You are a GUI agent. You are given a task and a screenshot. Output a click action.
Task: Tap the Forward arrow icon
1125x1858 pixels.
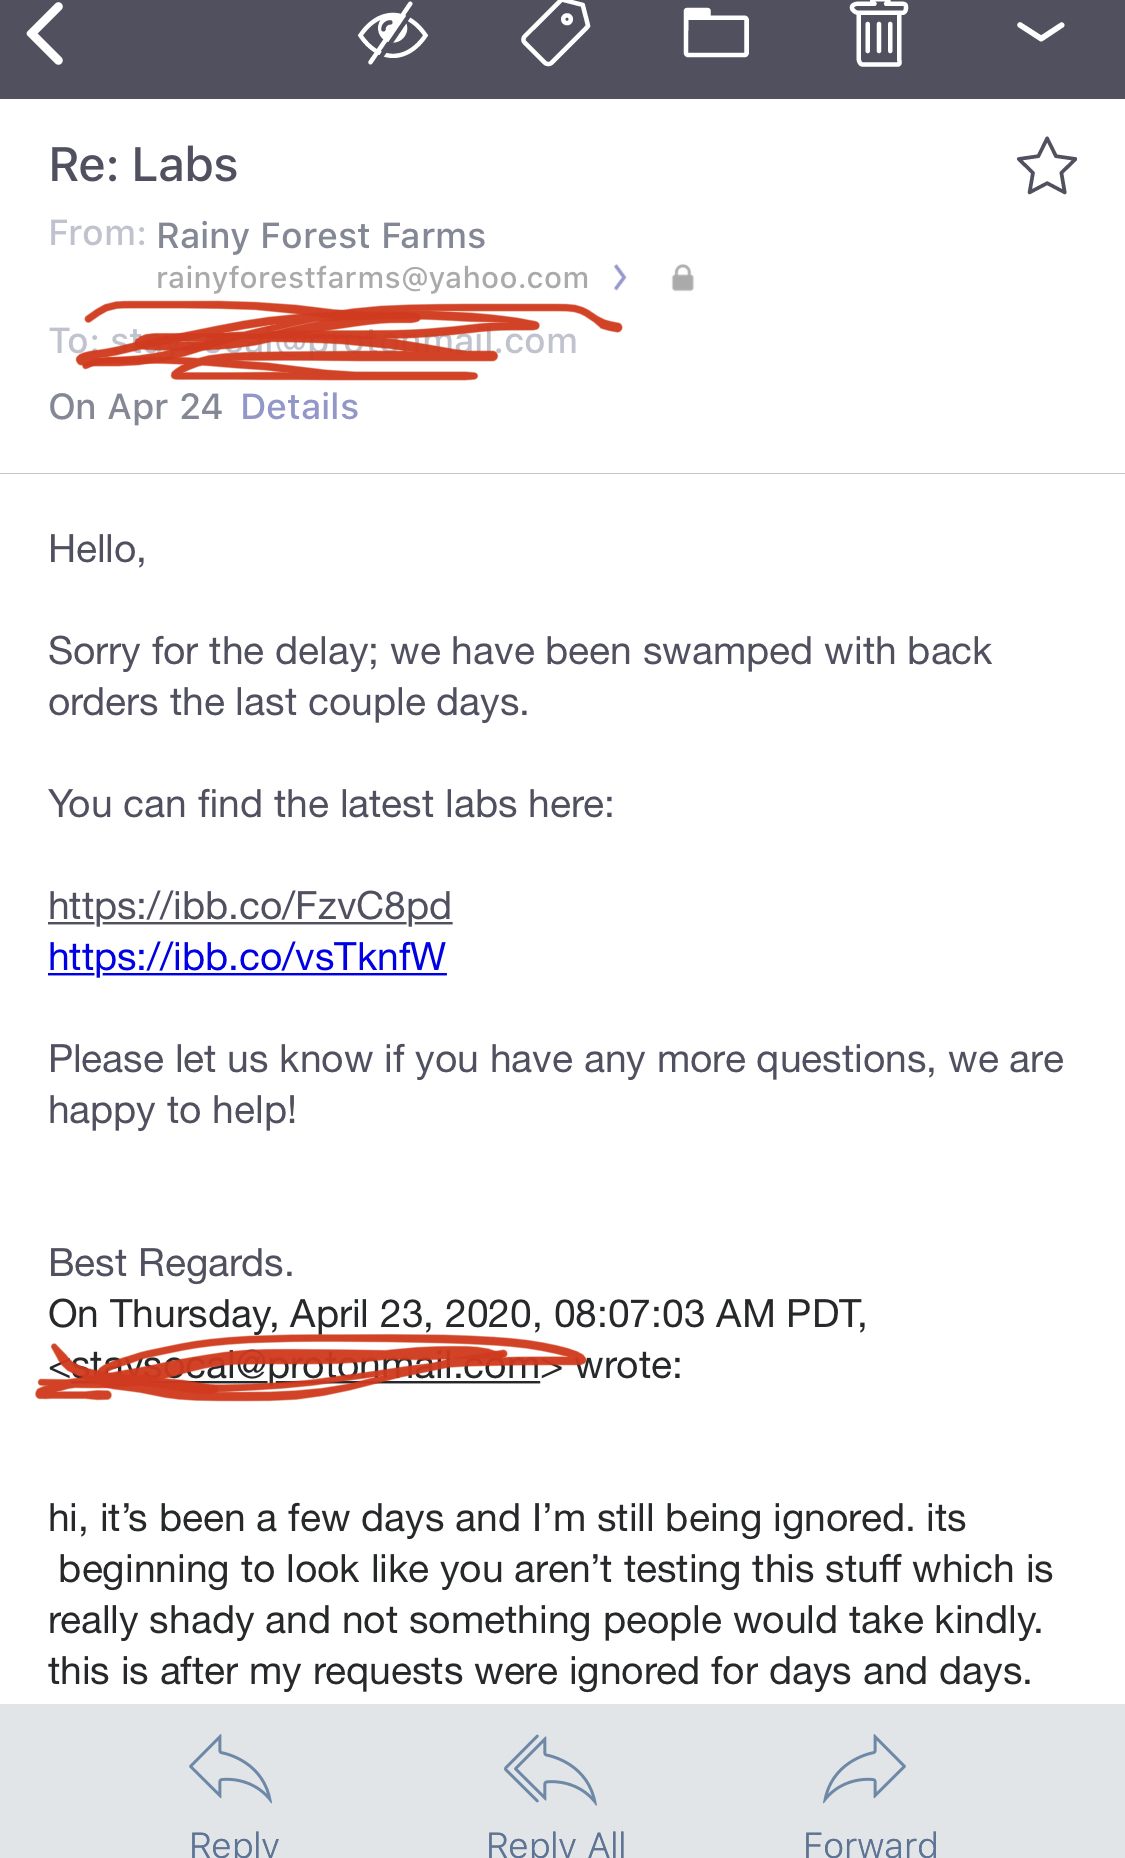866,1770
